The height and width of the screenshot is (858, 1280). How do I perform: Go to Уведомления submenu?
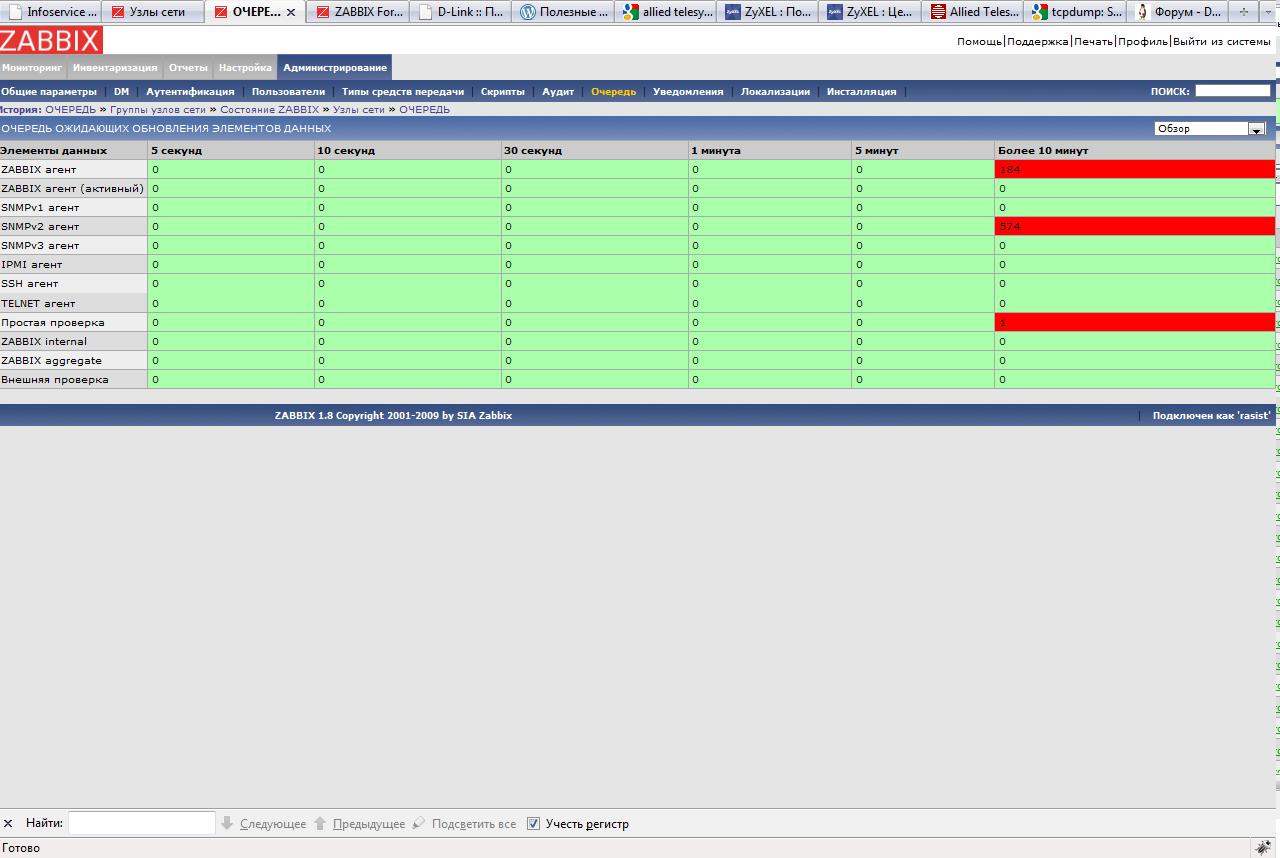click(x=688, y=91)
